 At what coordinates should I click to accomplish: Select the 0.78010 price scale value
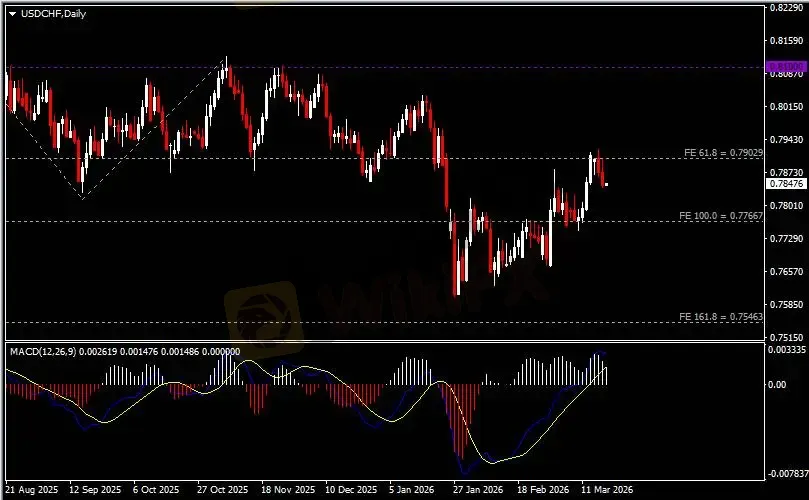click(787, 205)
